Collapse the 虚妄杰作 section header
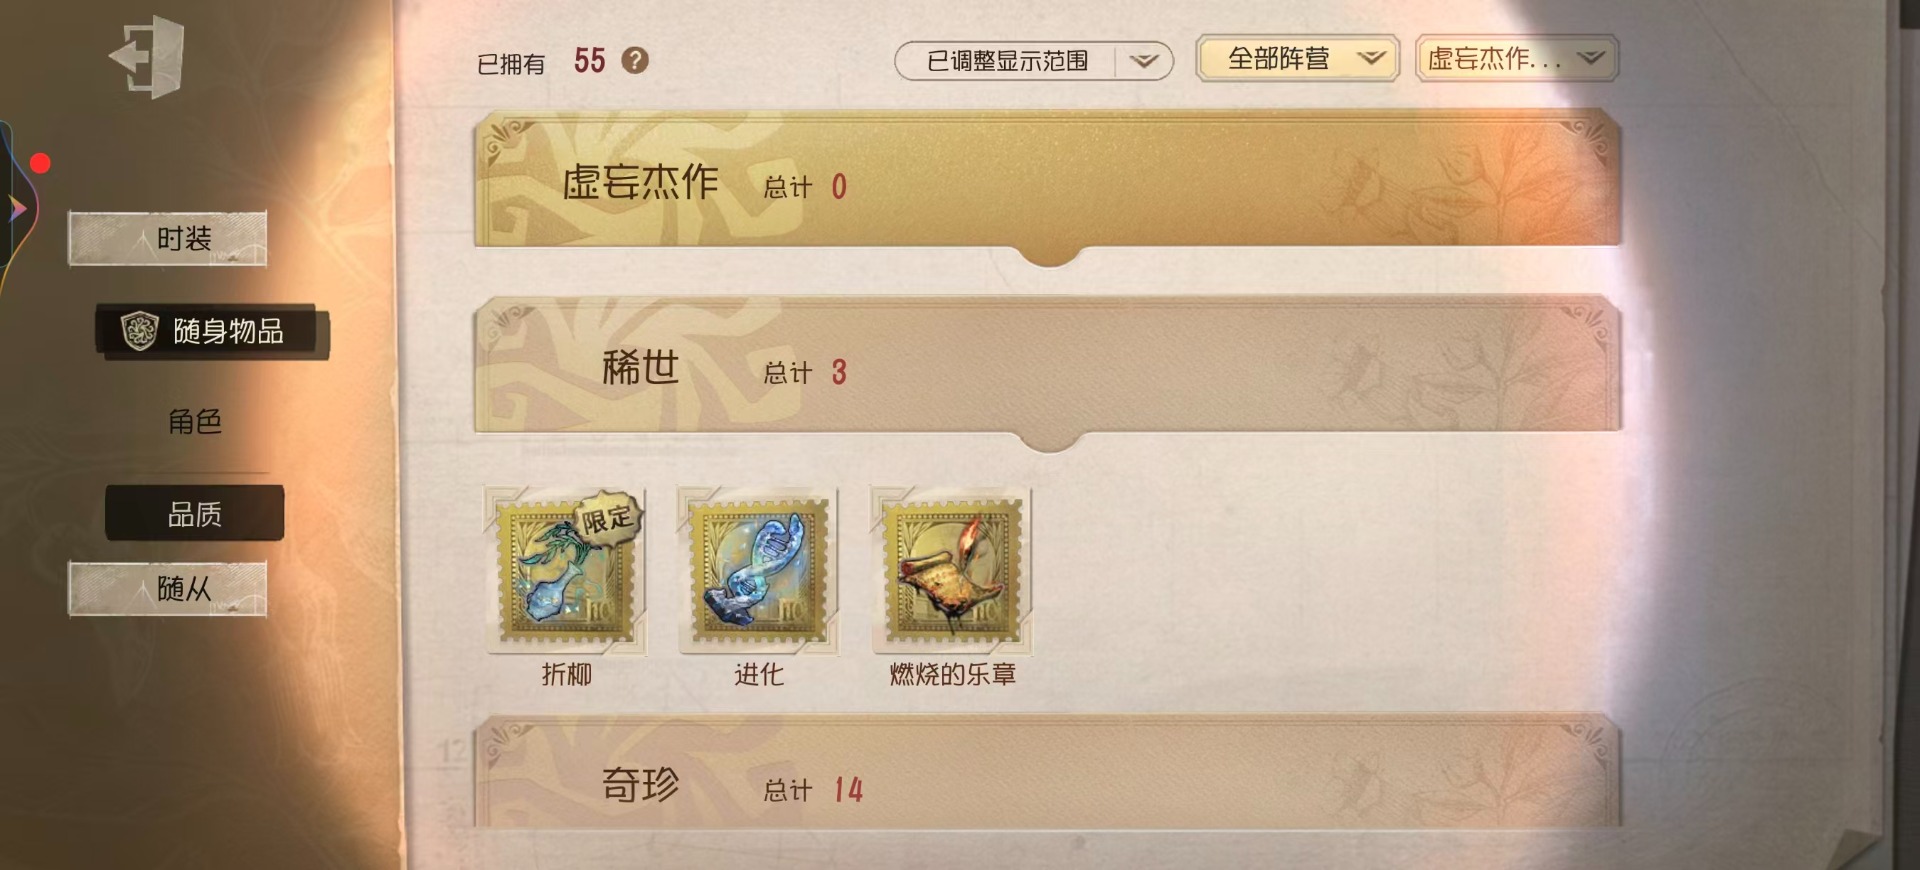The image size is (1920, 870). pos(1047,183)
